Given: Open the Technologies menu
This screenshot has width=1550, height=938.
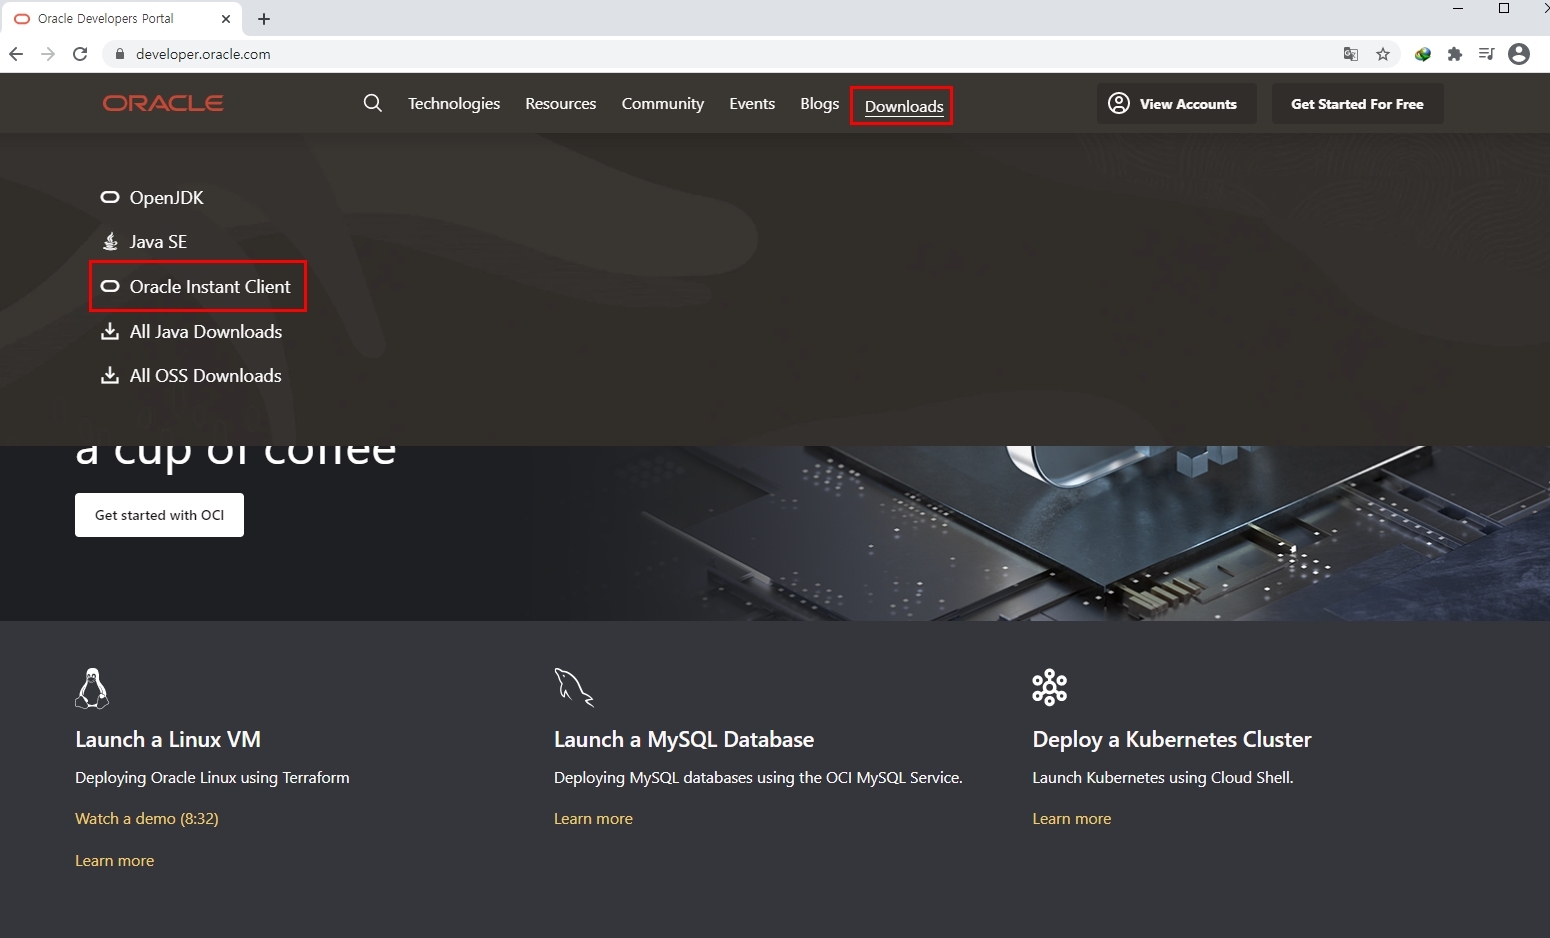Looking at the screenshot, I should coord(454,104).
